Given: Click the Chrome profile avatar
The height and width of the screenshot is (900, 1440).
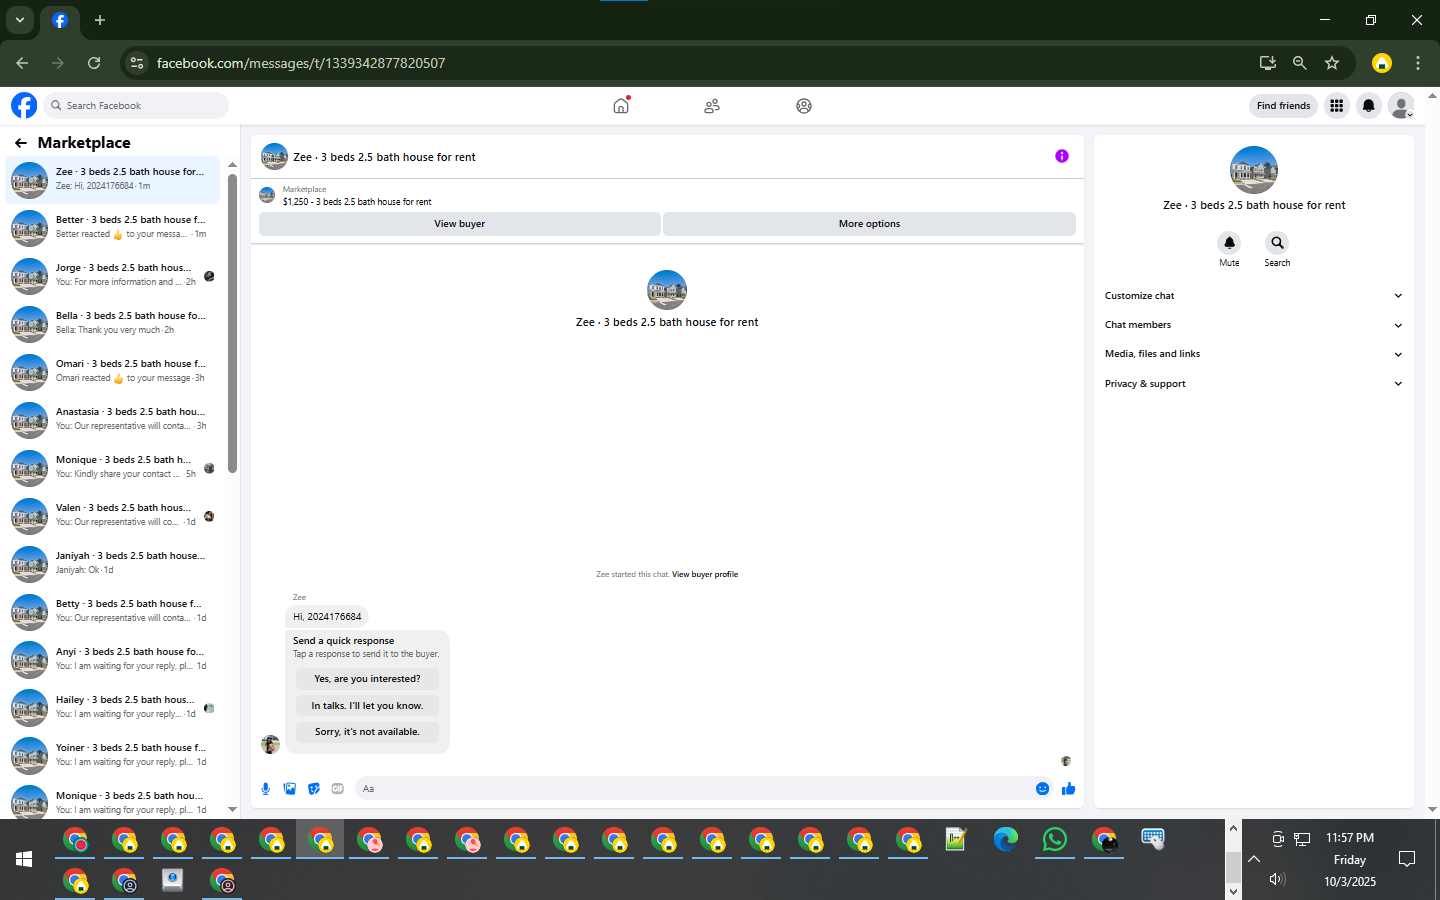Looking at the screenshot, I should pos(1382,63).
